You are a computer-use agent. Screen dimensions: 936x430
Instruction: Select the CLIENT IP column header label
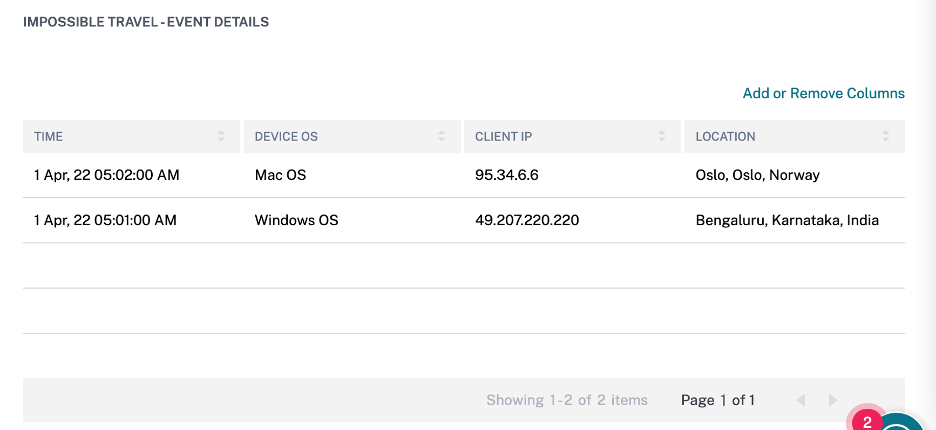(x=502, y=136)
